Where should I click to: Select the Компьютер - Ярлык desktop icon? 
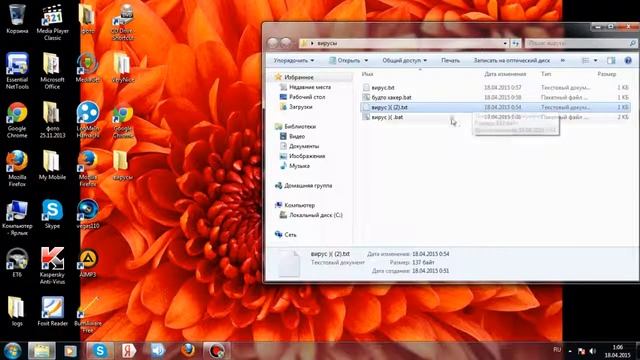pyautogui.click(x=17, y=218)
